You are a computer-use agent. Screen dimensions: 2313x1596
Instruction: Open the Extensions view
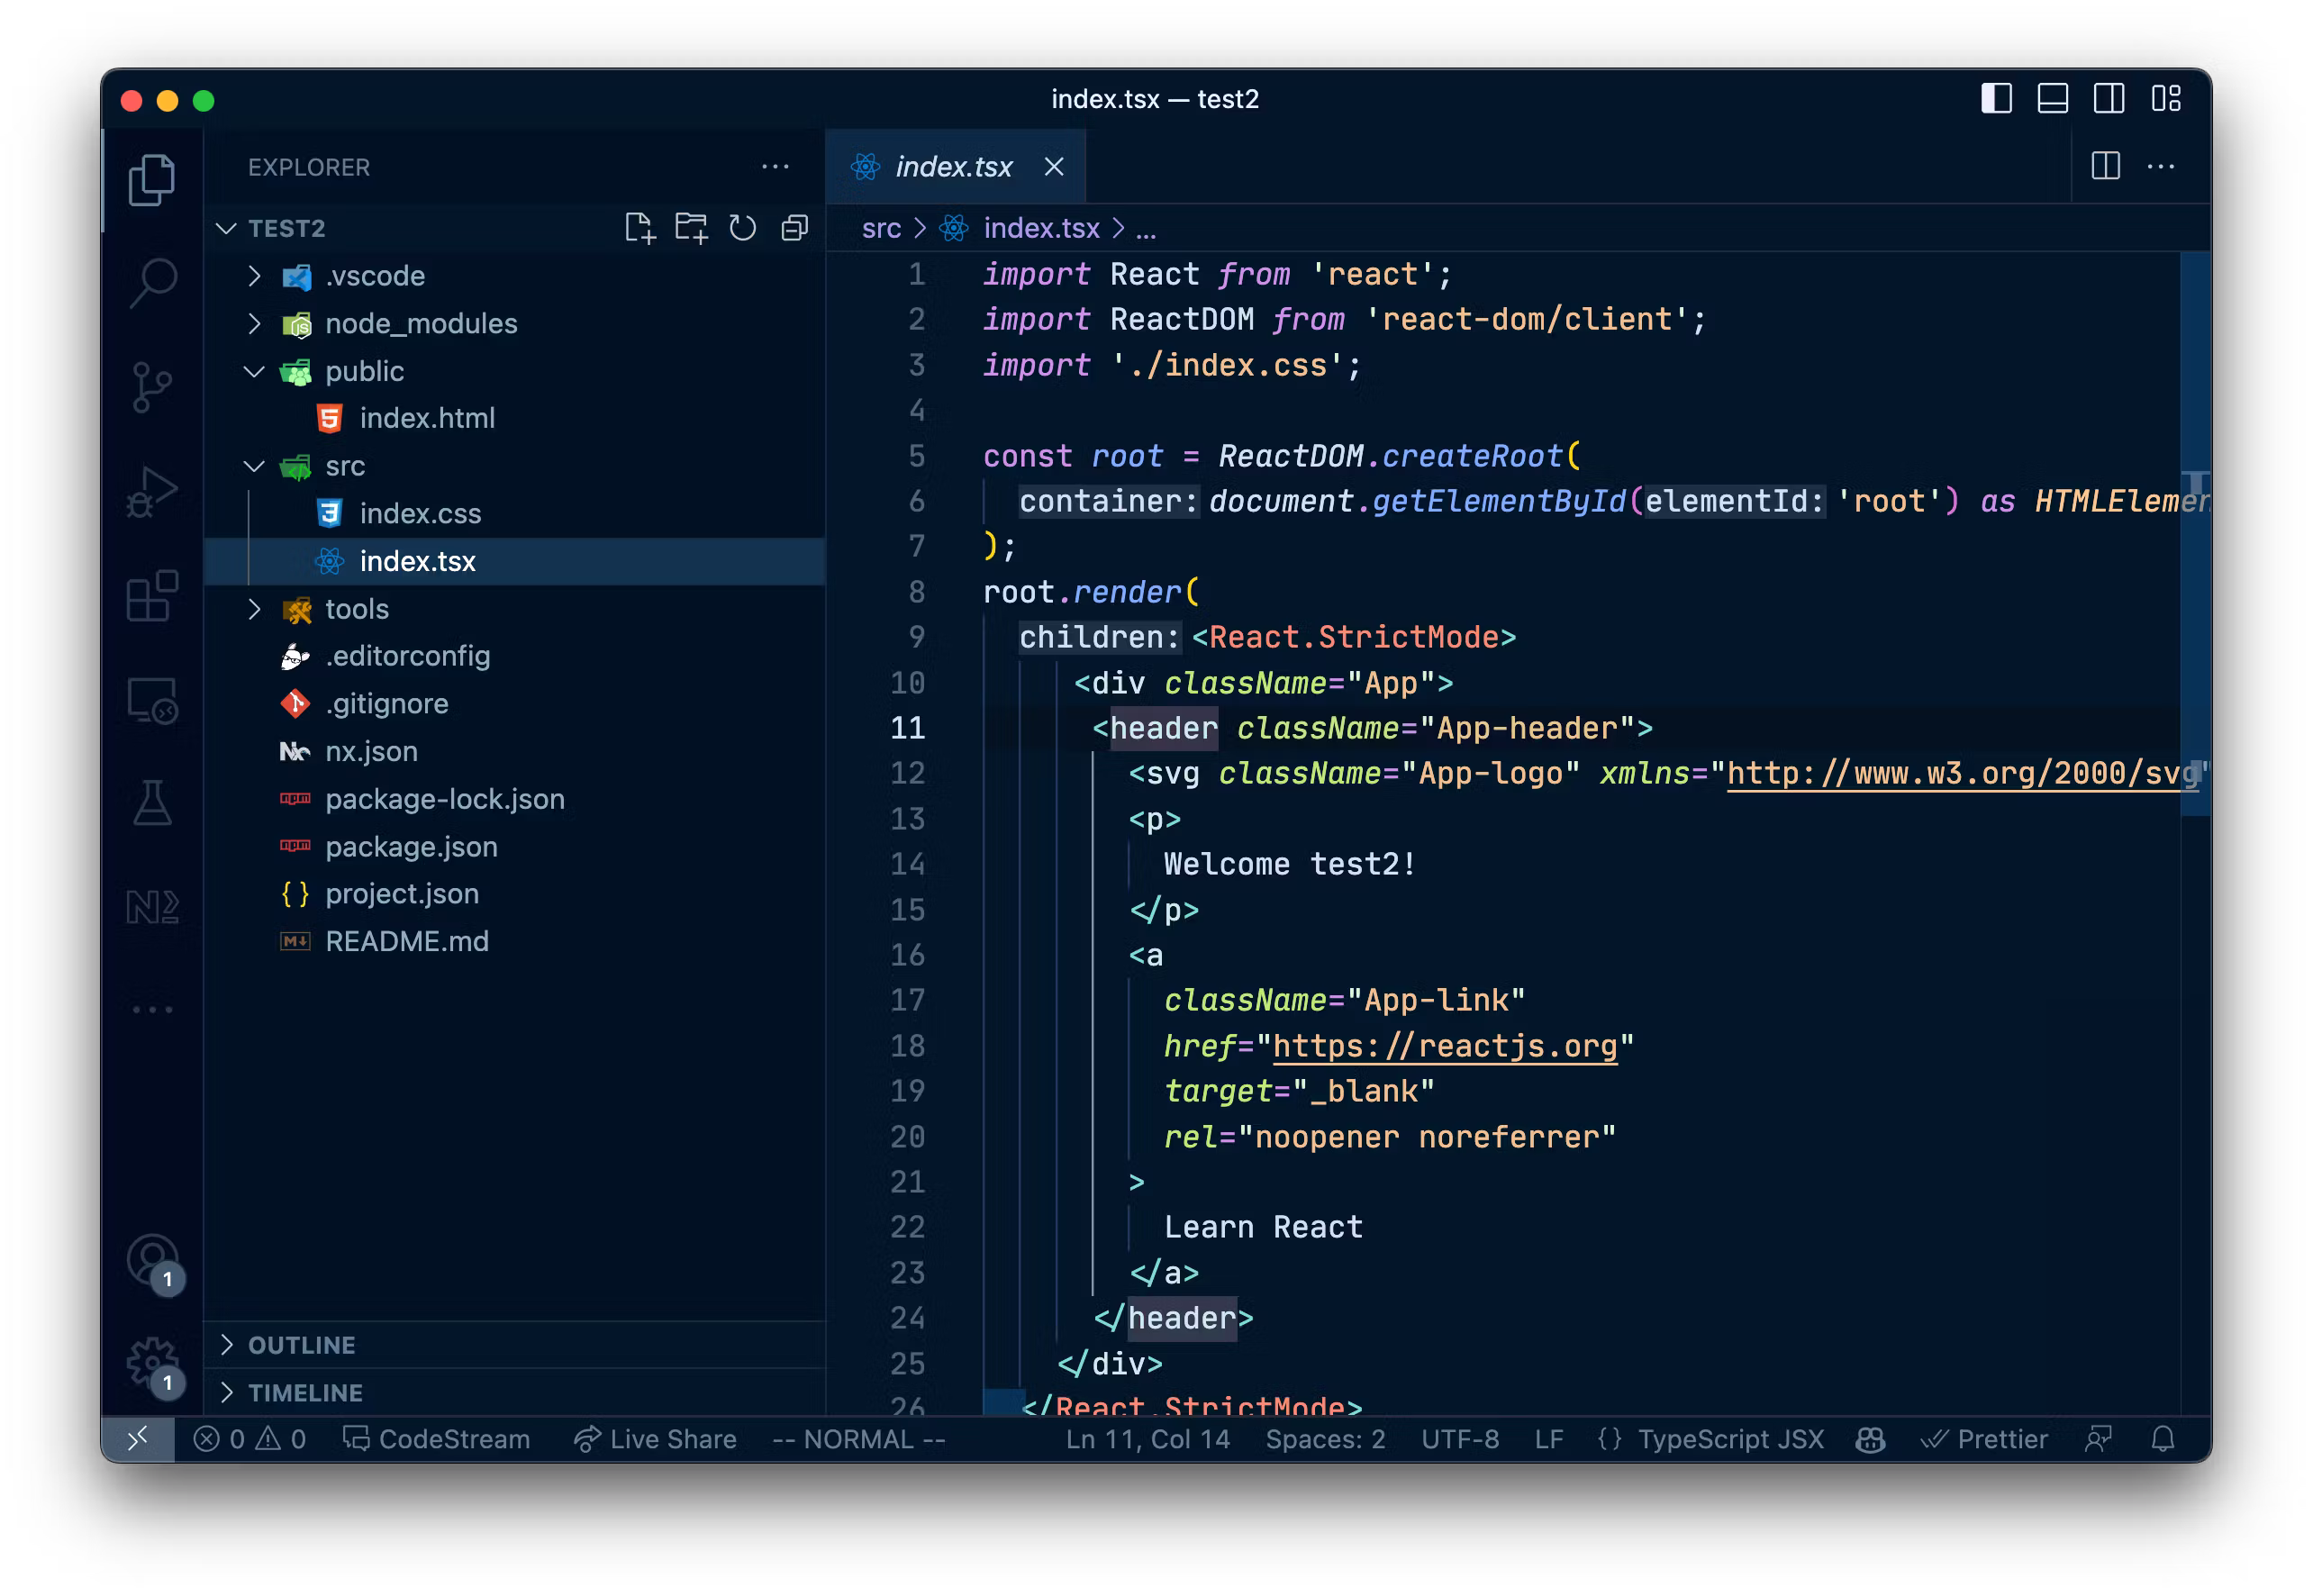coord(152,596)
